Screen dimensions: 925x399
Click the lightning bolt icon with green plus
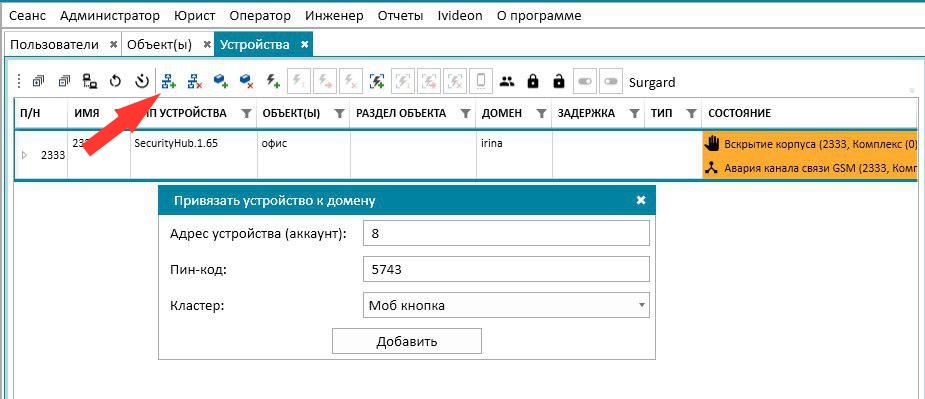point(273,81)
